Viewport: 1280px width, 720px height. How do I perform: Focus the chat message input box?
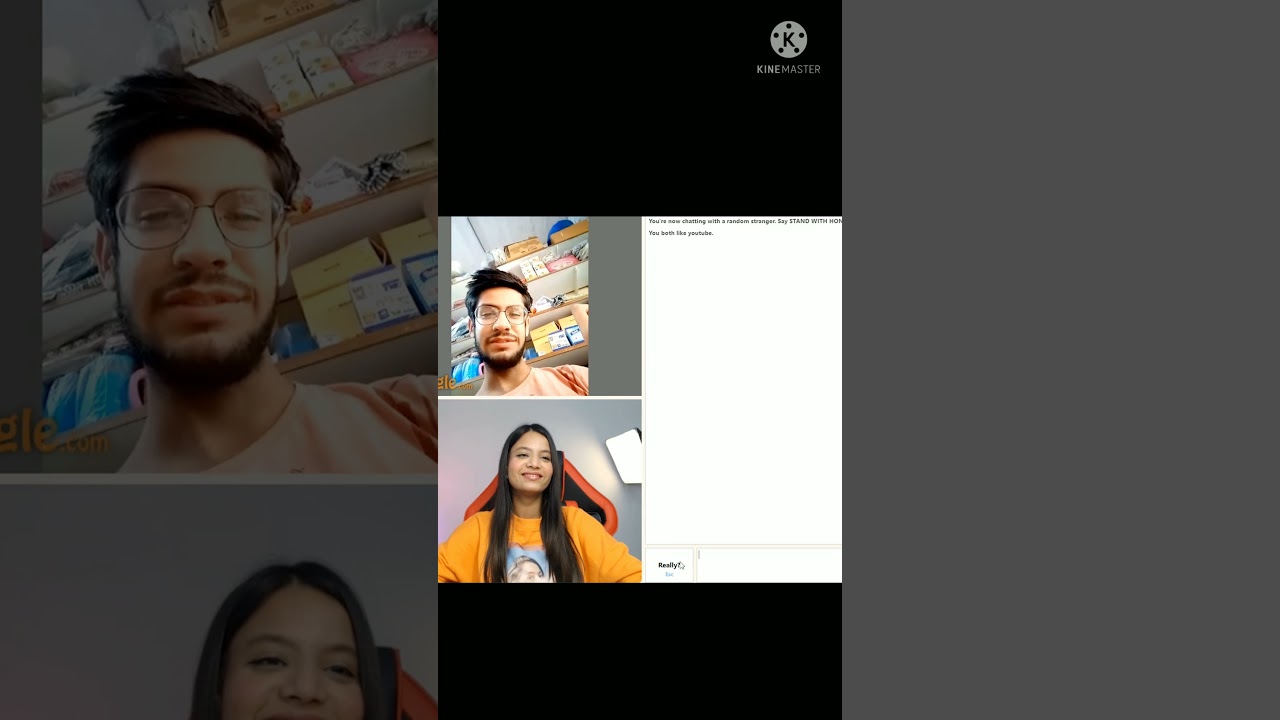click(769, 565)
